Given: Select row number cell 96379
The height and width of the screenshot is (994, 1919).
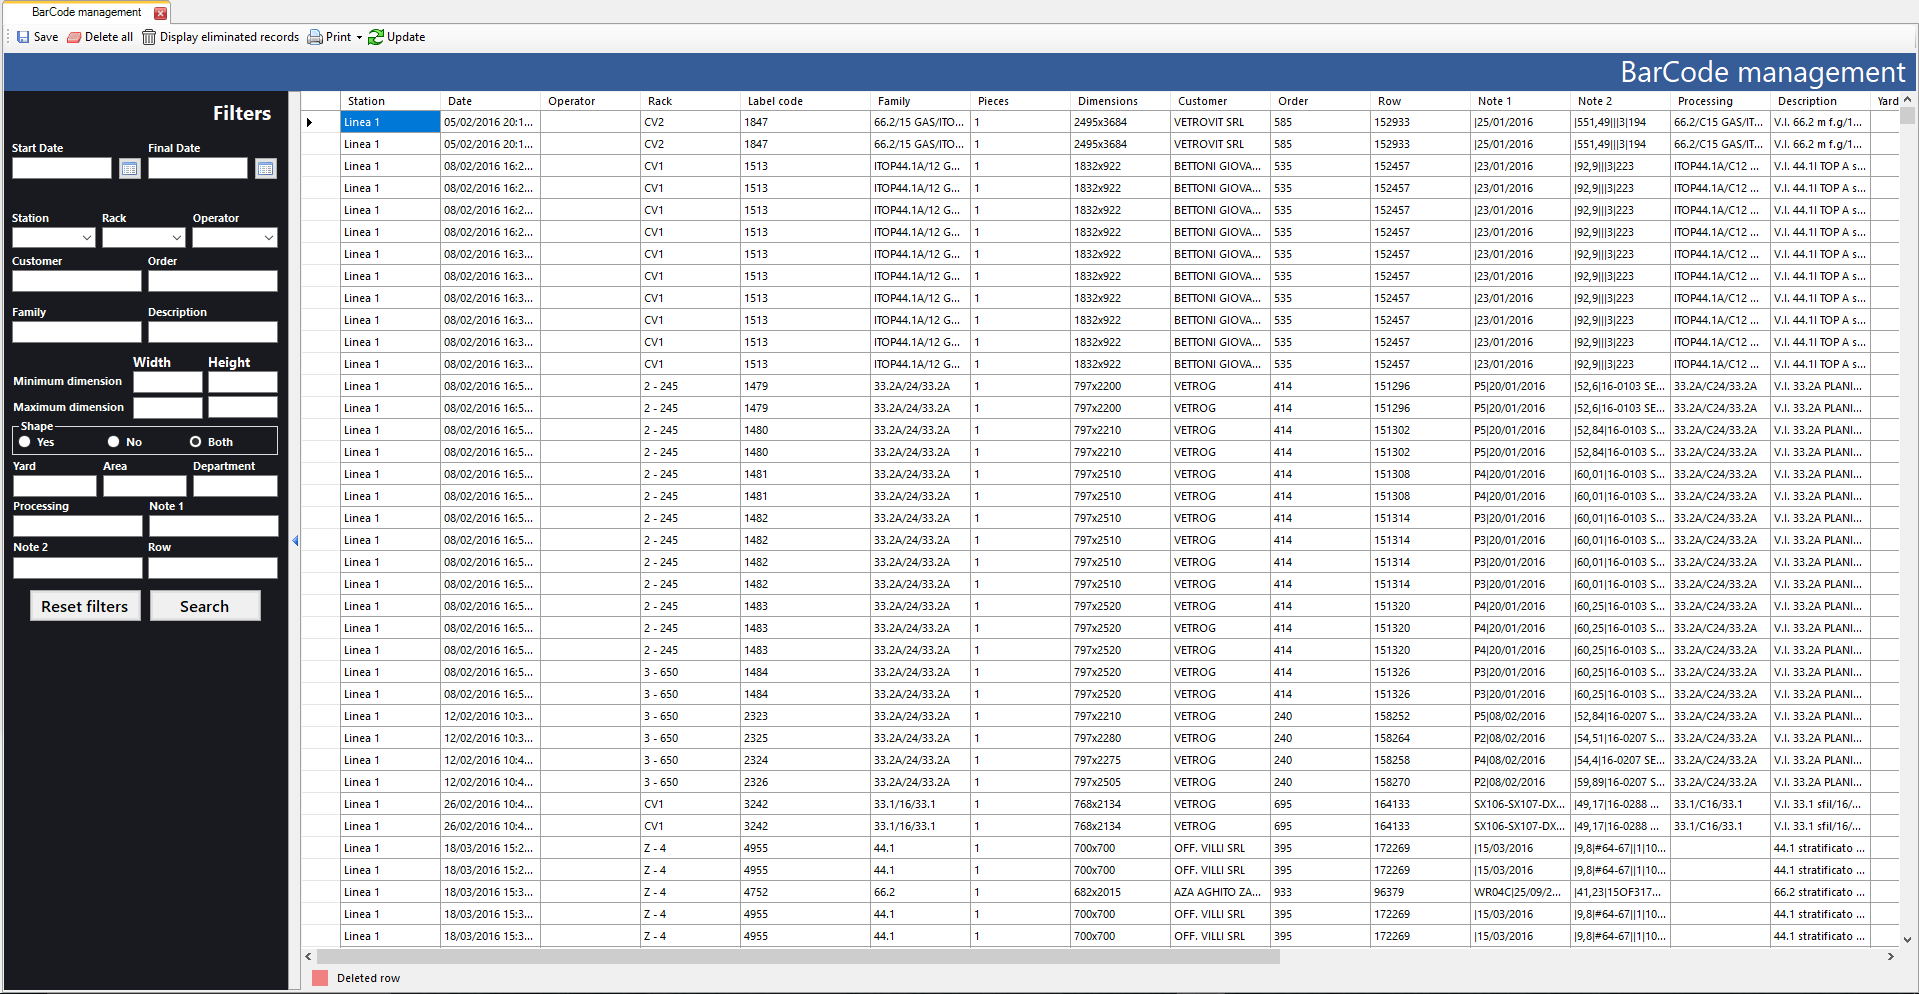Looking at the screenshot, I should (1420, 892).
